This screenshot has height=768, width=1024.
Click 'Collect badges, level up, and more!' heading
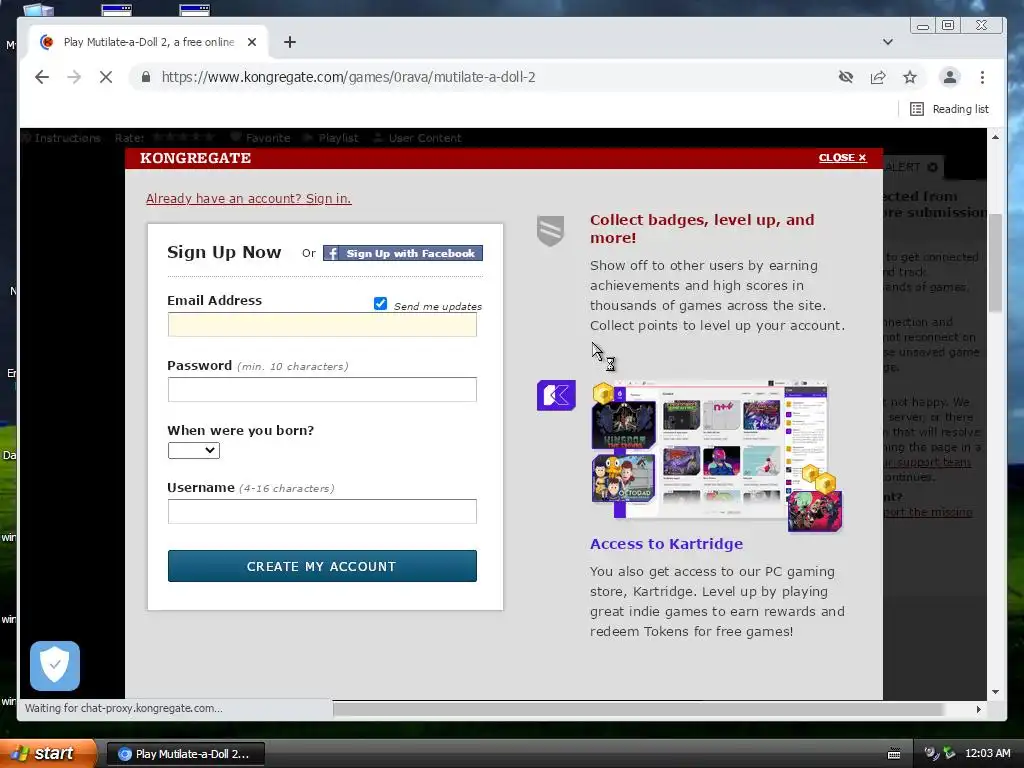coord(702,229)
